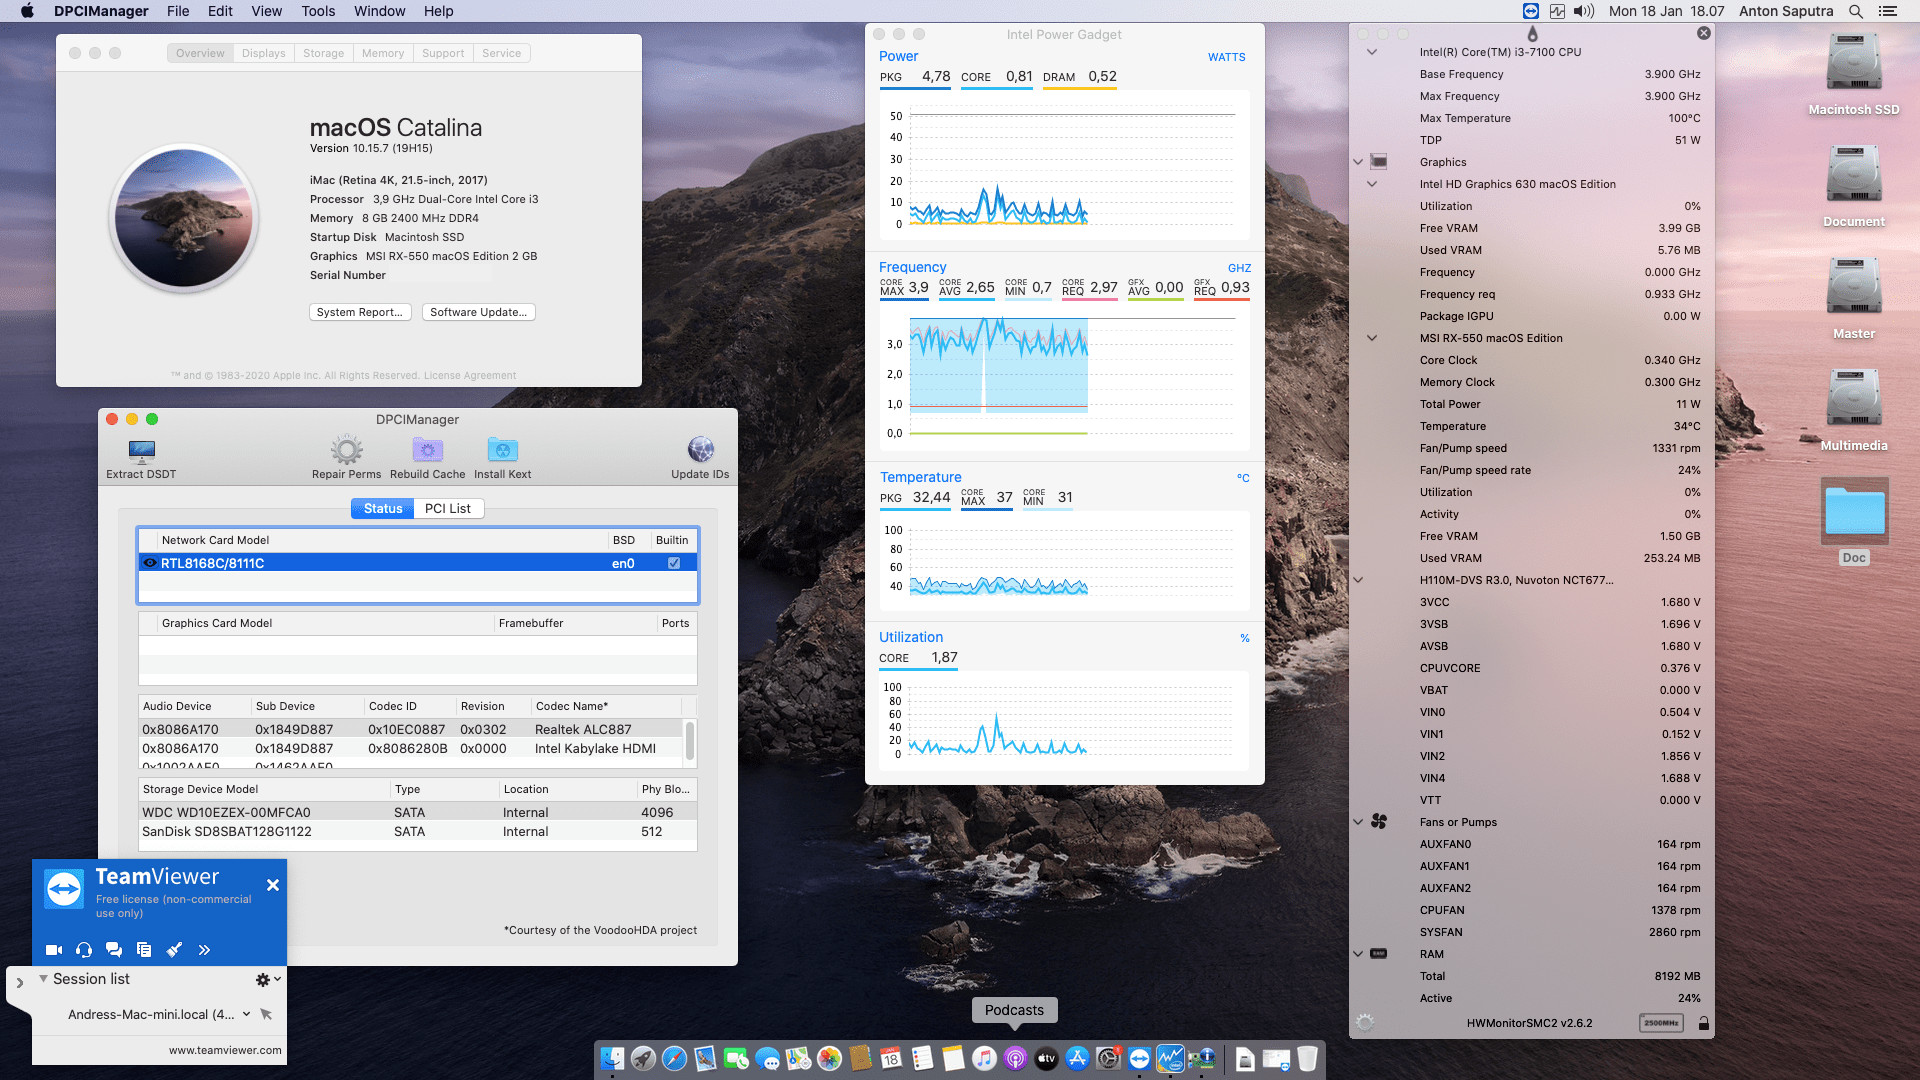Collapse the TeamViewer Session list triangle
The image size is (1920, 1080).
[43, 979]
